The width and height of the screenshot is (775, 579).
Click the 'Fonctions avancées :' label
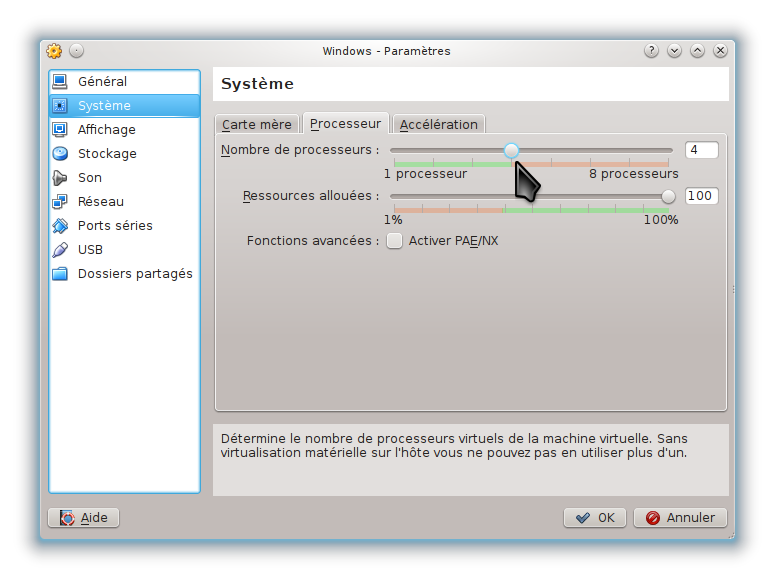click(x=313, y=241)
